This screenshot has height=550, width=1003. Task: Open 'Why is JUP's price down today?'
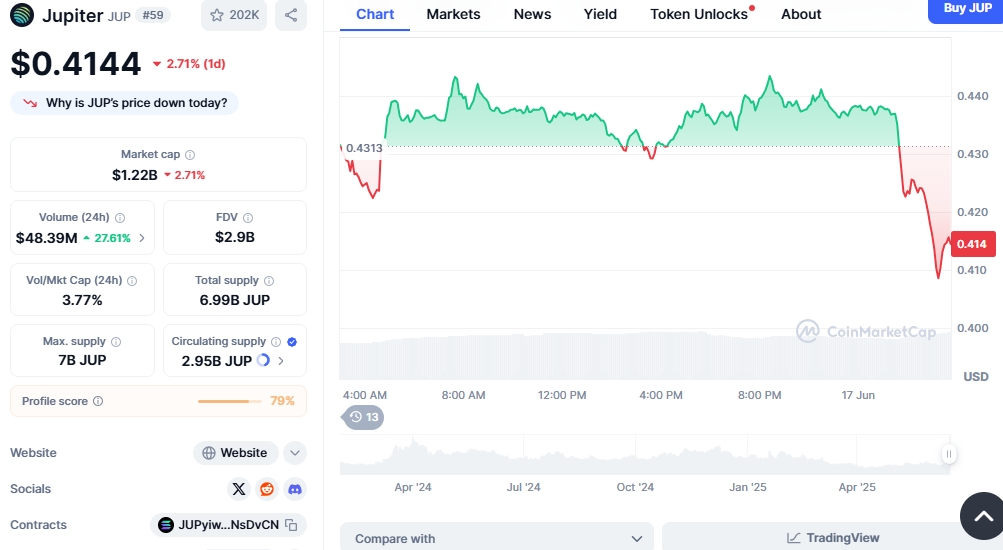click(125, 103)
